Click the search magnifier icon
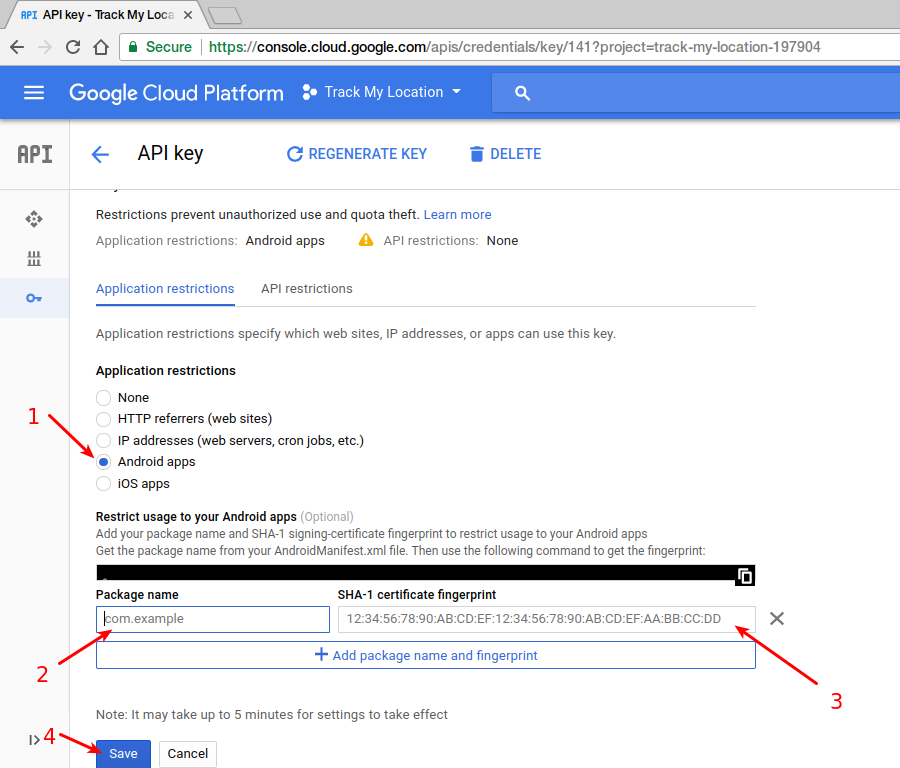This screenshot has height=768, width=900. click(x=522, y=93)
